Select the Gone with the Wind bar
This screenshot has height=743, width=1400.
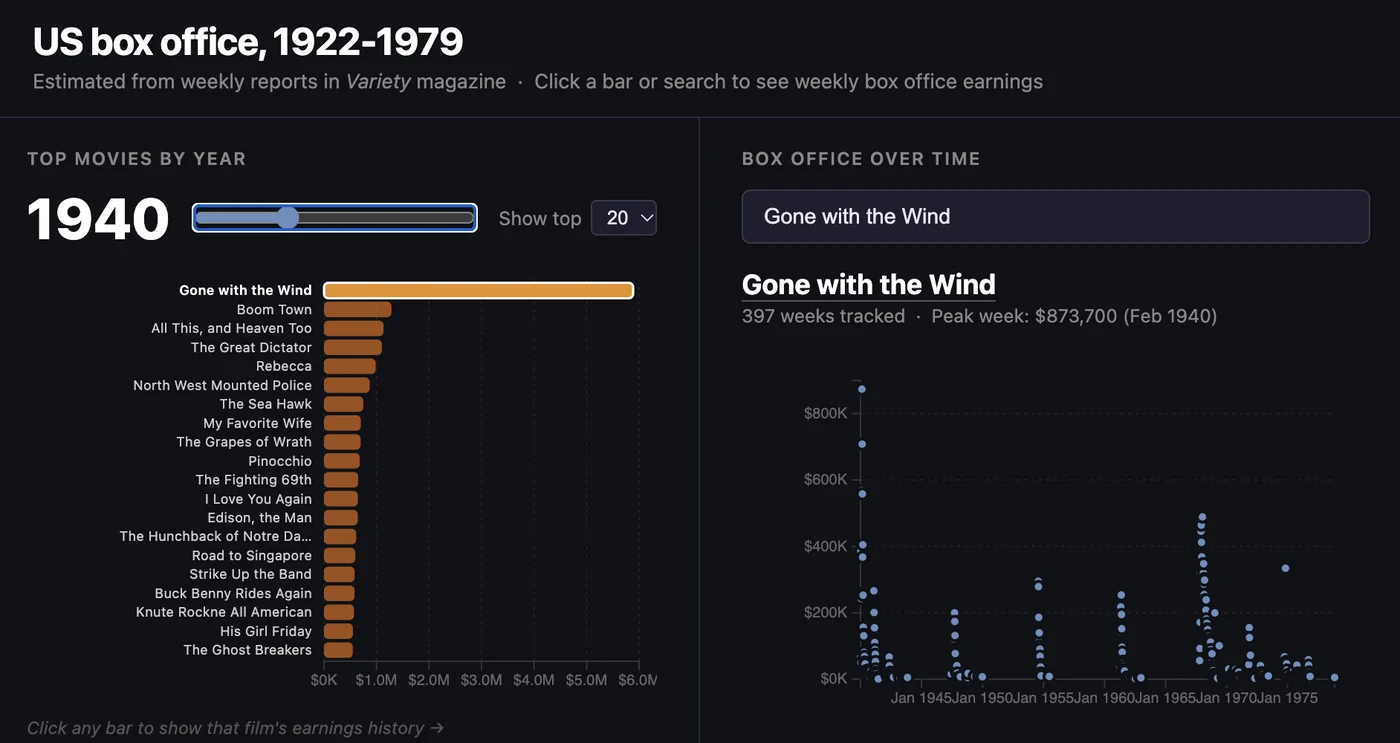(478, 290)
